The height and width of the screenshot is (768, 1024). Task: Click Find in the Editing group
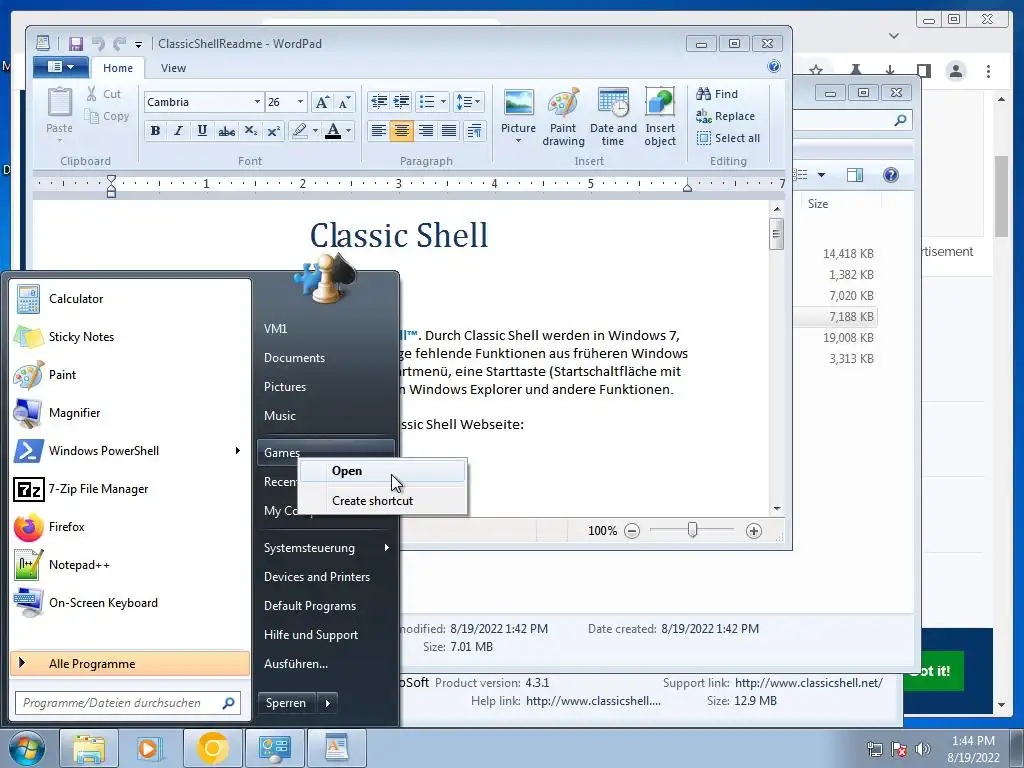coord(717,94)
